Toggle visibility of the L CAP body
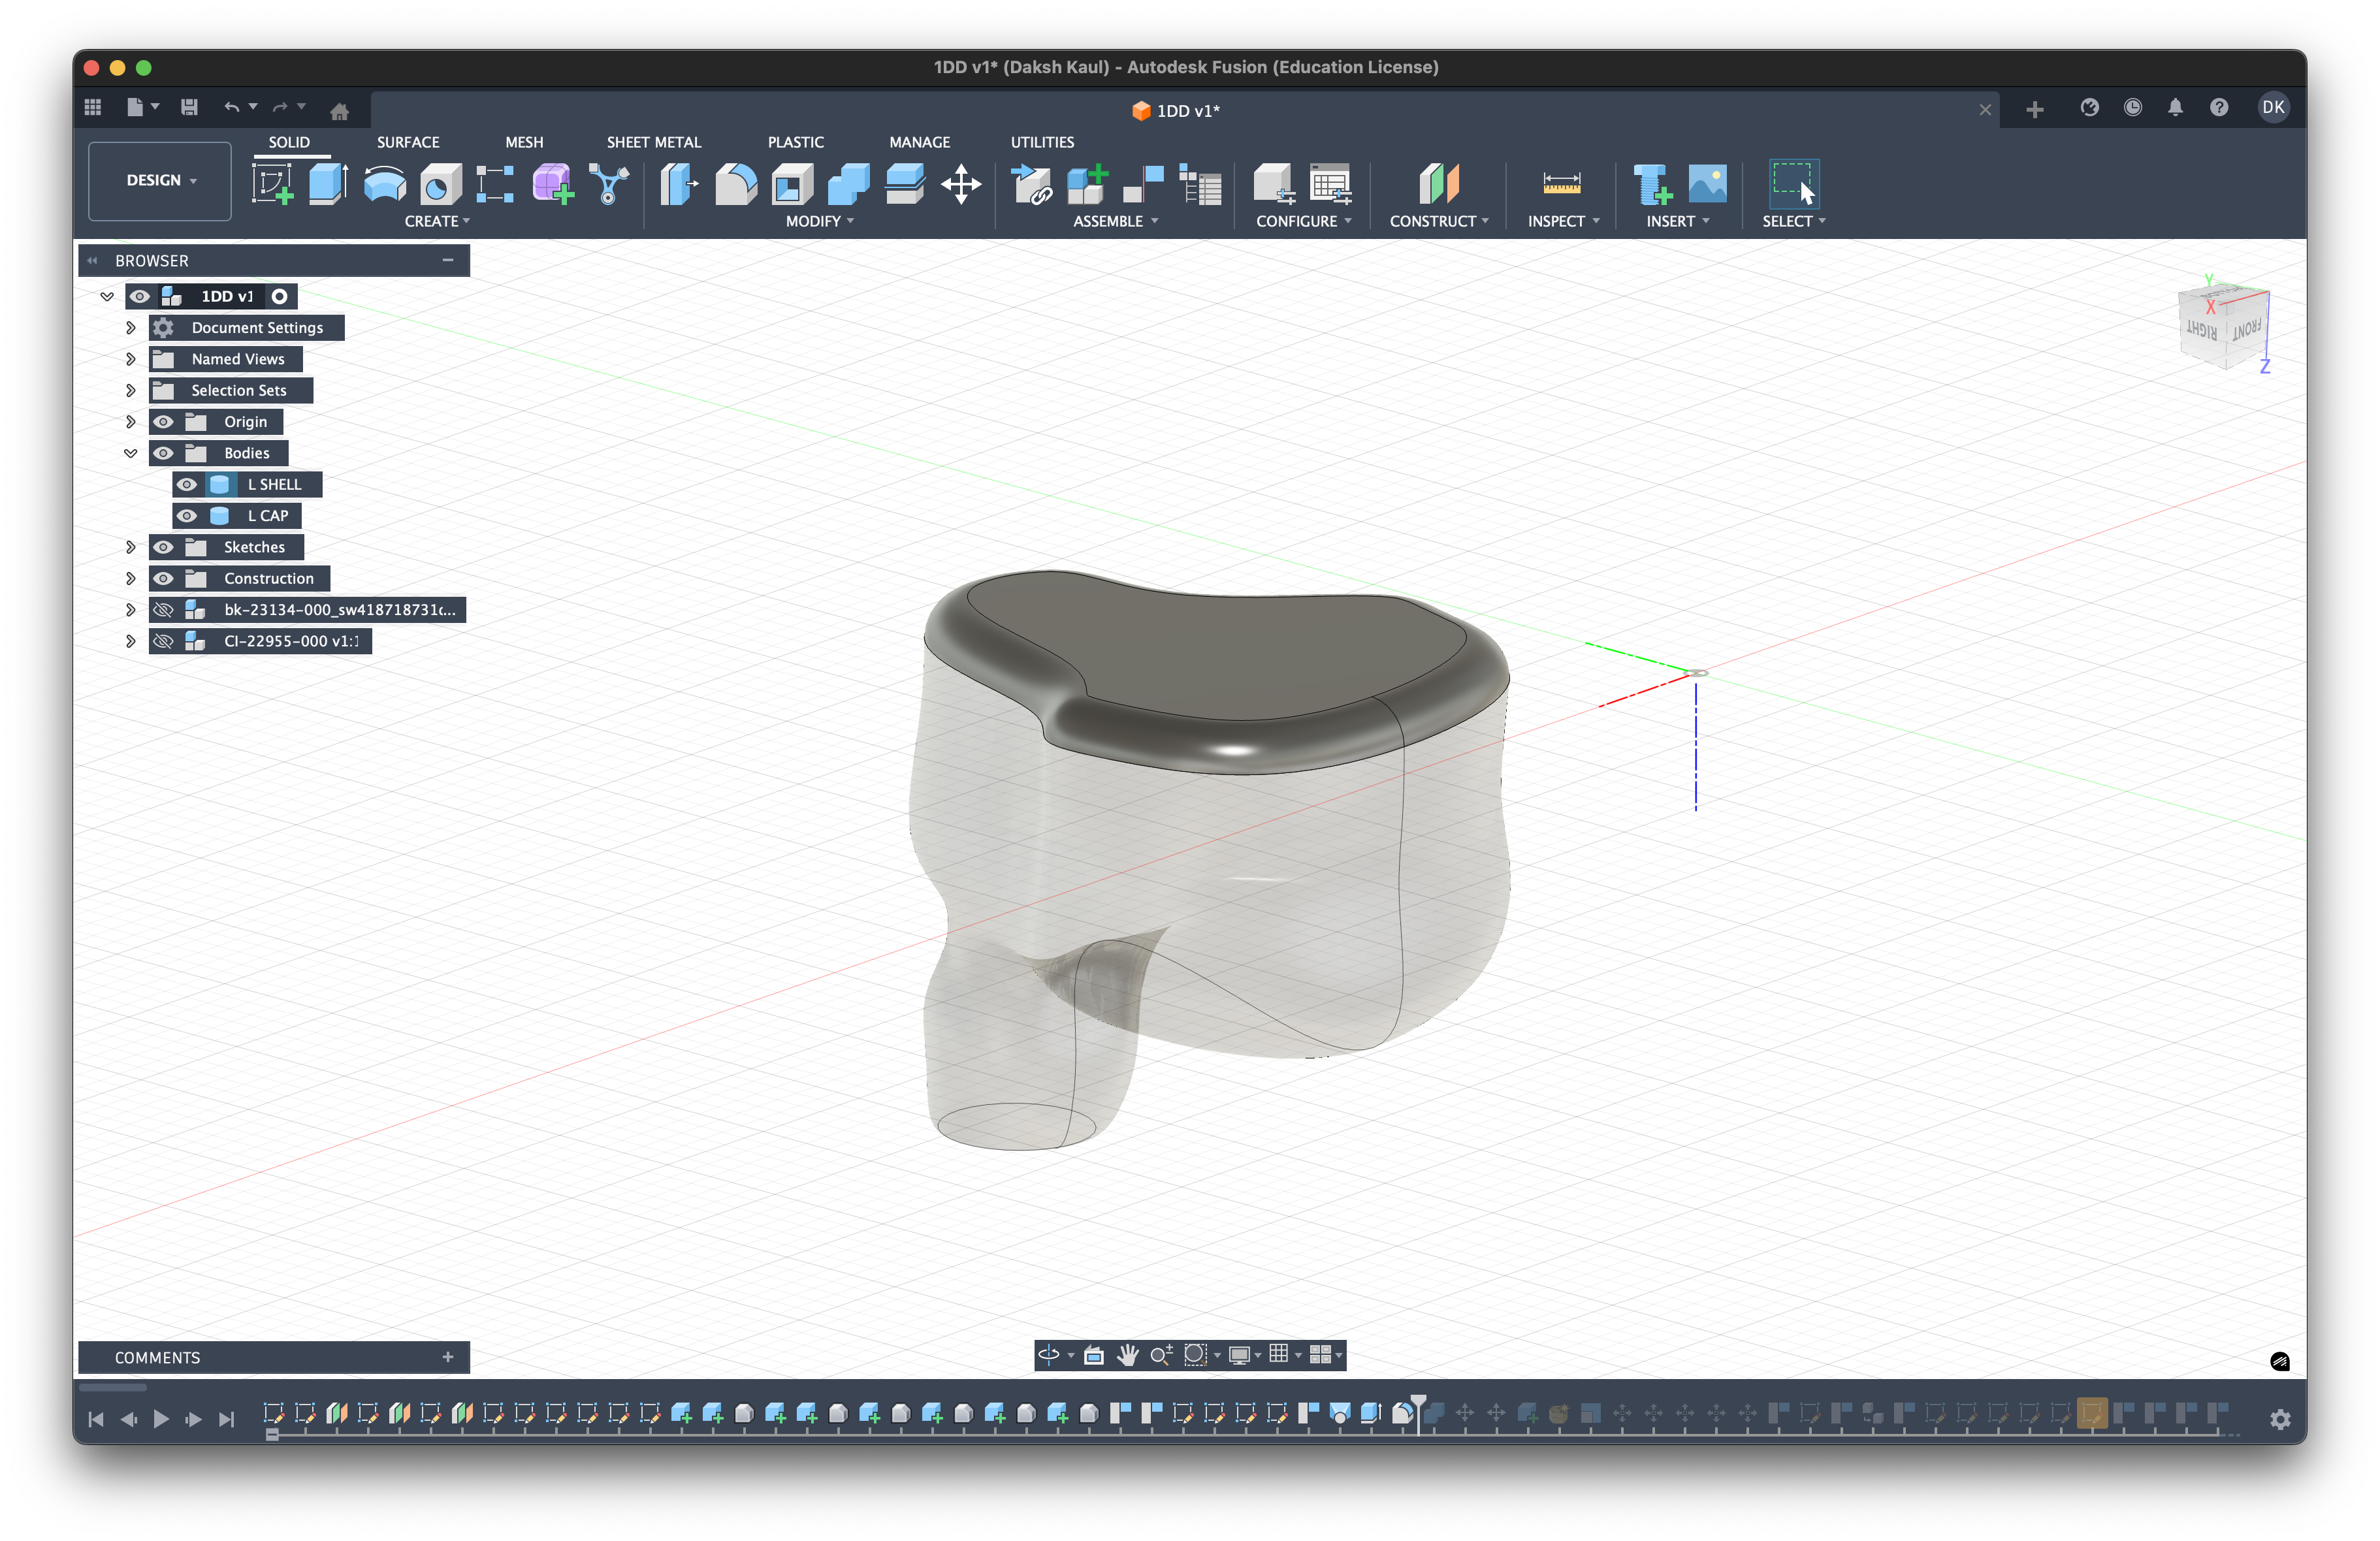 [187, 516]
